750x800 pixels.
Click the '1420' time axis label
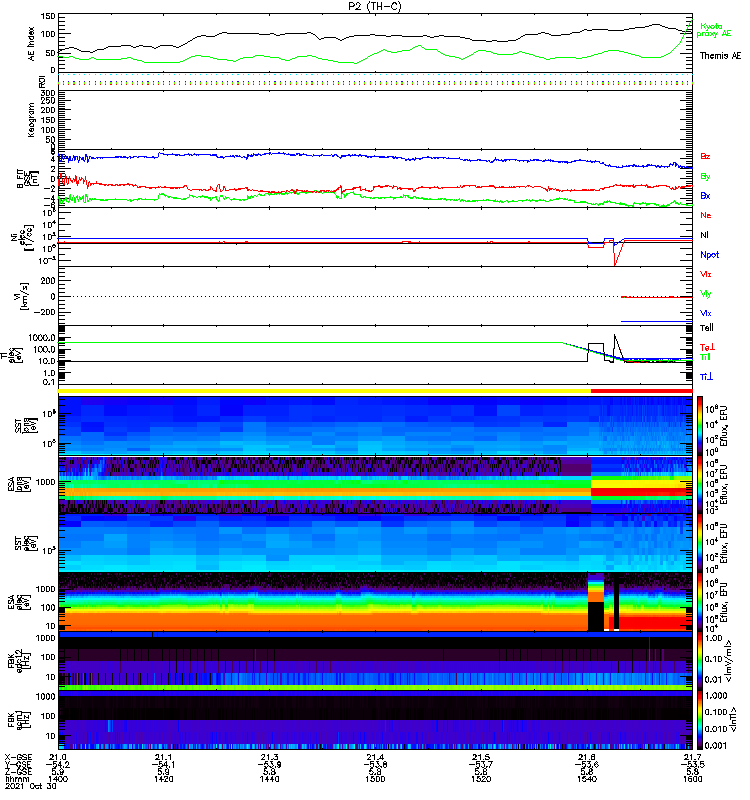pos(163,779)
